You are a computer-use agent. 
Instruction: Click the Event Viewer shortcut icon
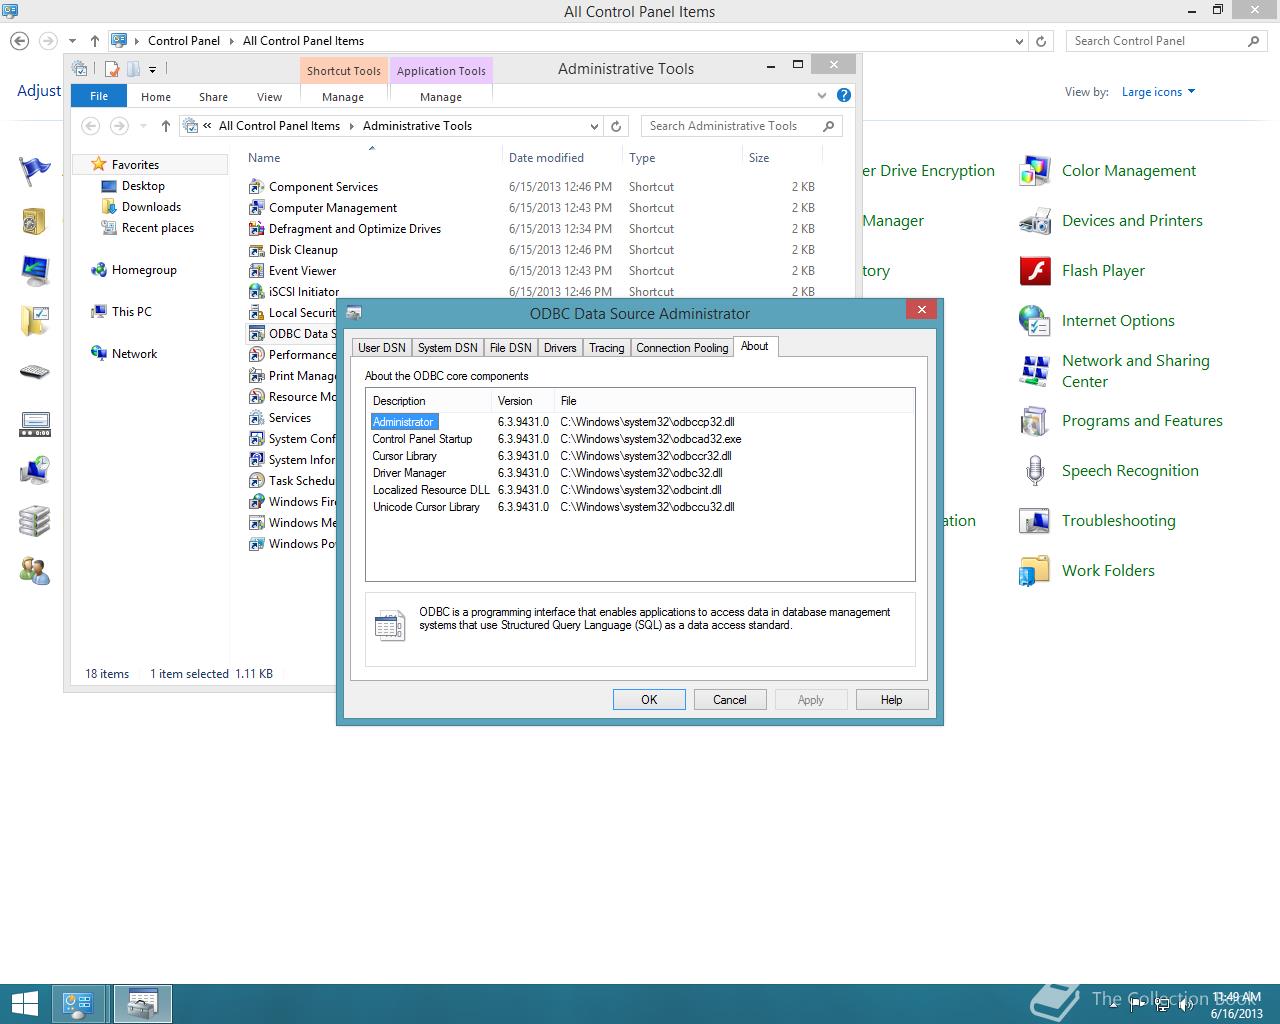256,271
